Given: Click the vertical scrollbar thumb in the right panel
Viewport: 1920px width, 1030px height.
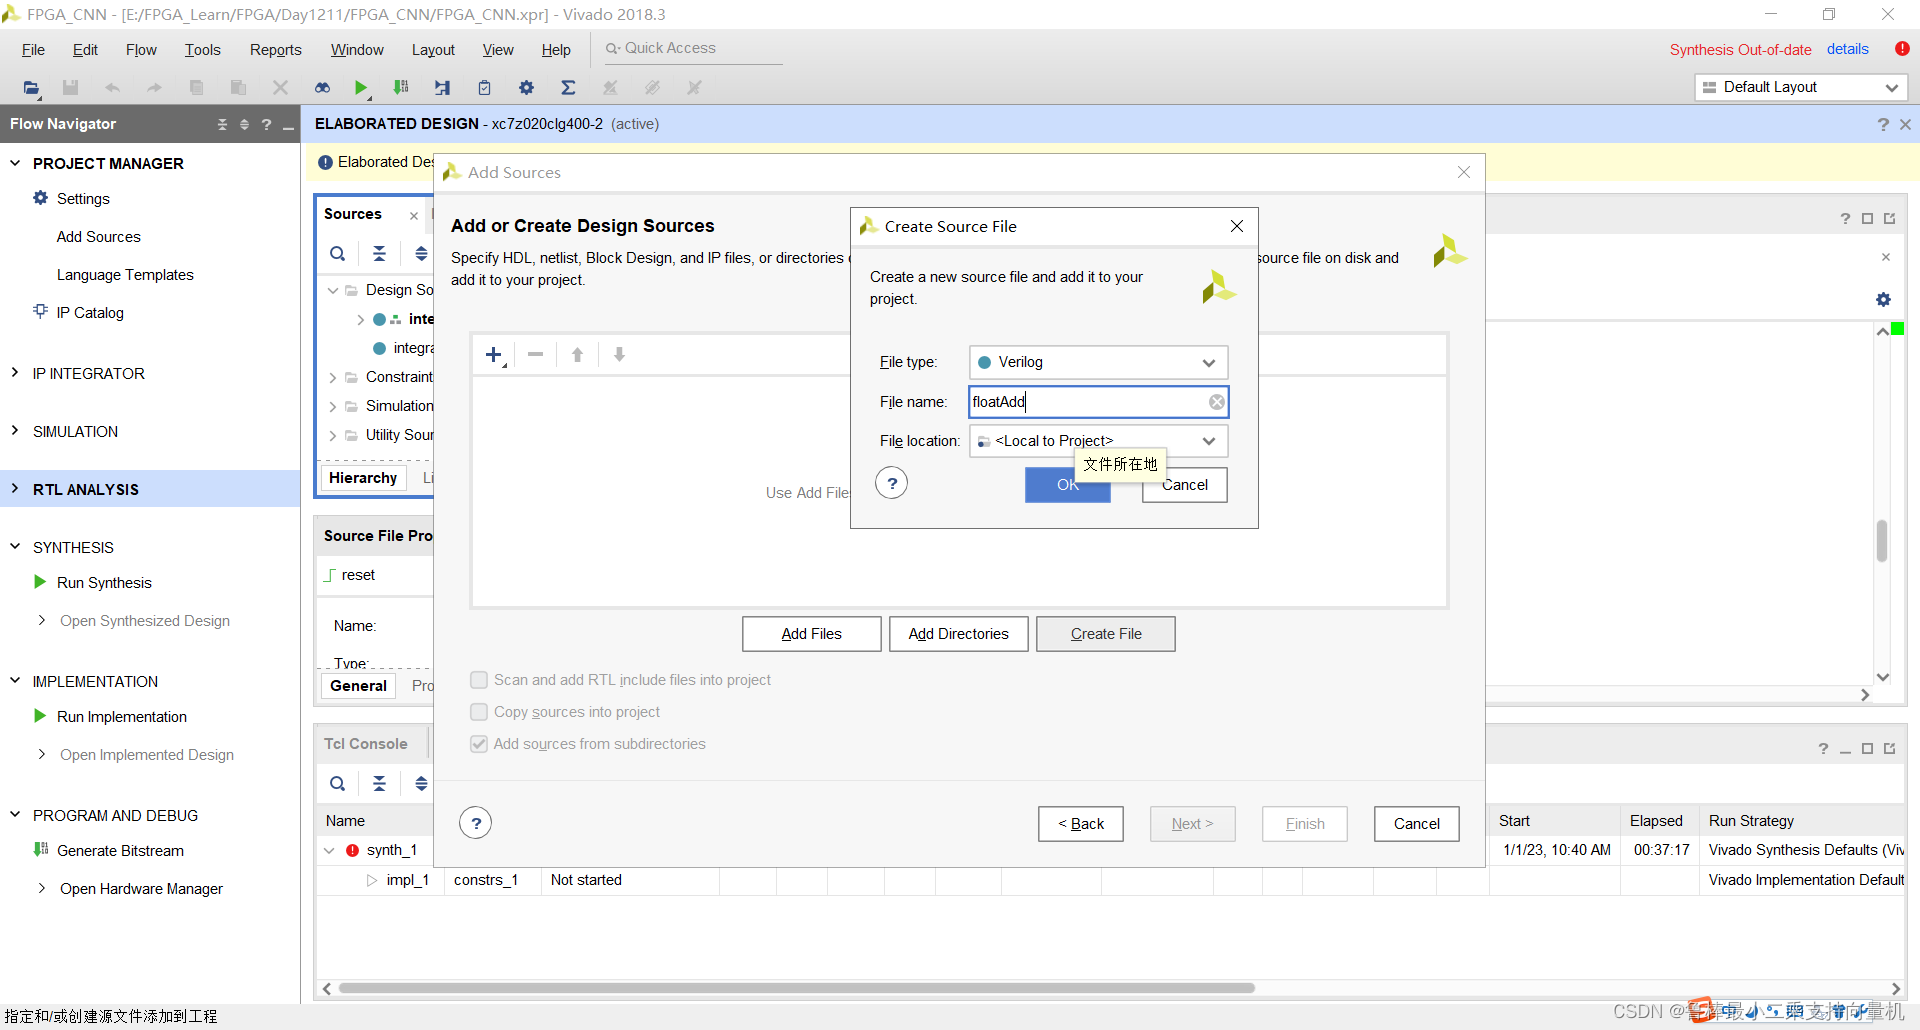Looking at the screenshot, I should [x=1882, y=541].
